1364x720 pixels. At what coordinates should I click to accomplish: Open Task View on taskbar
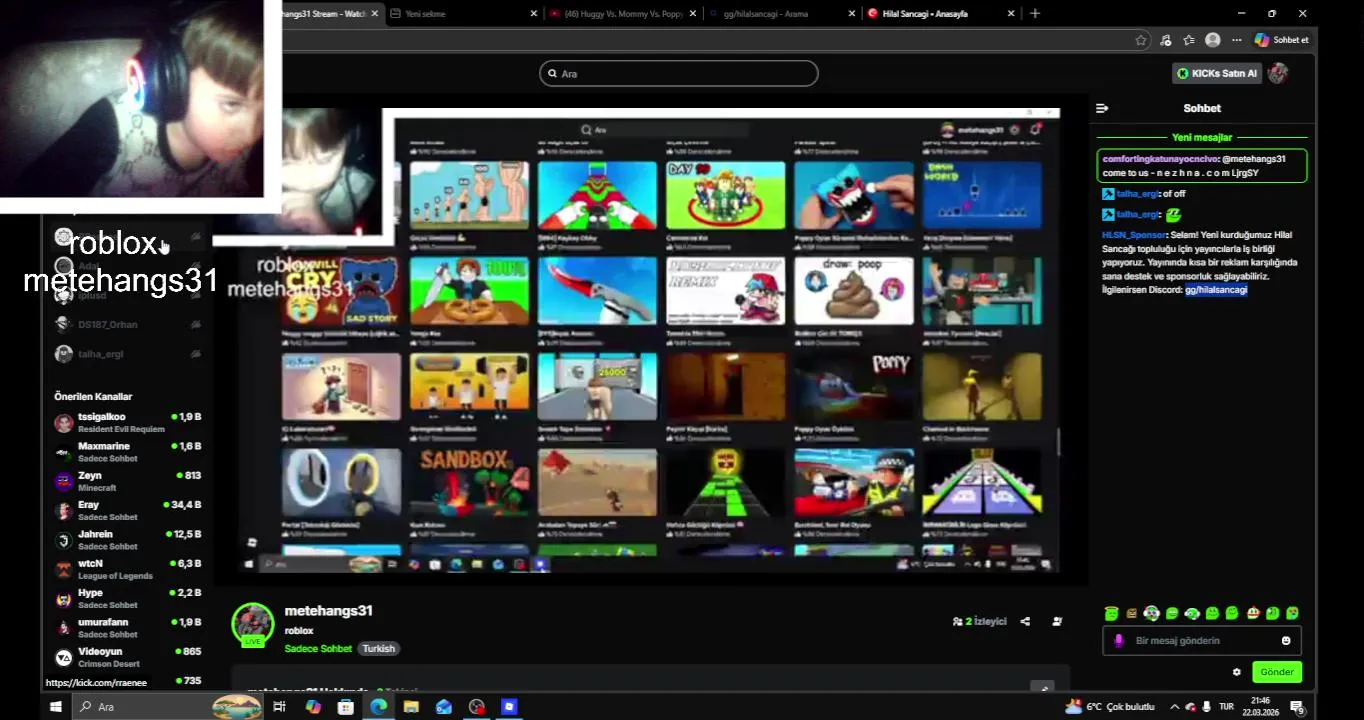[279, 707]
